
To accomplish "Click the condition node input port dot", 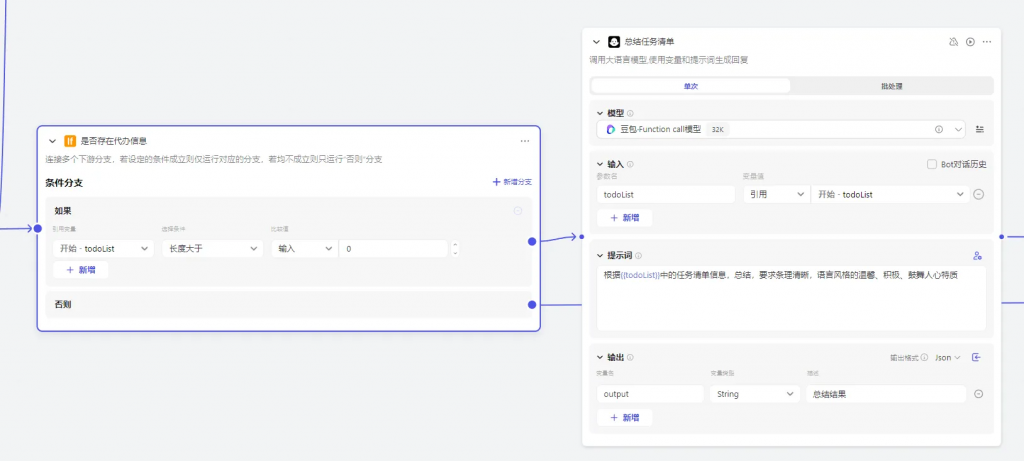I will point(37,229).
